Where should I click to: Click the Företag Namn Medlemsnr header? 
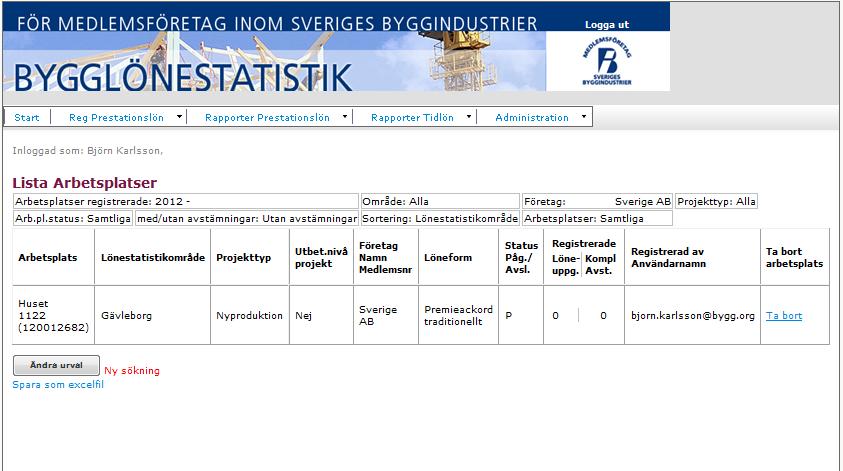pyautogui.click(x=386, y=257)
